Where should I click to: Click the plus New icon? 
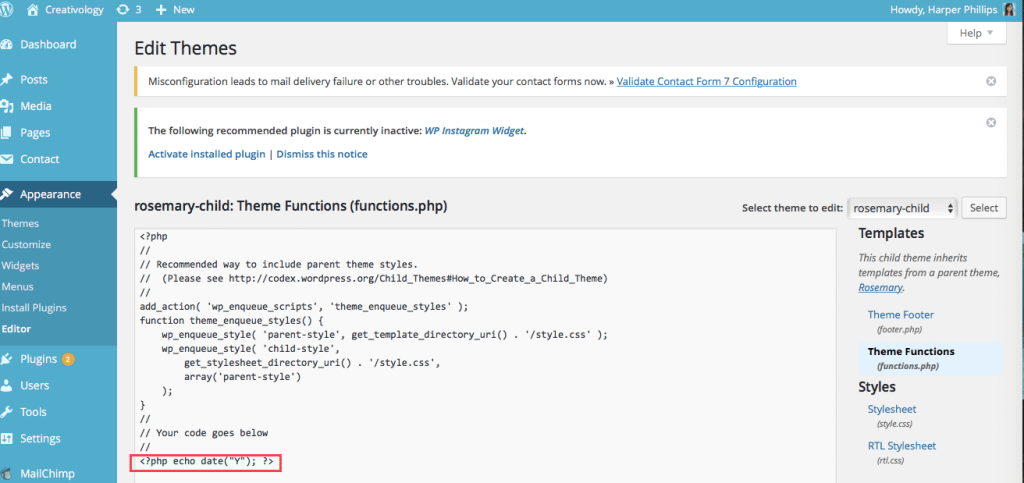coord(161,10)
